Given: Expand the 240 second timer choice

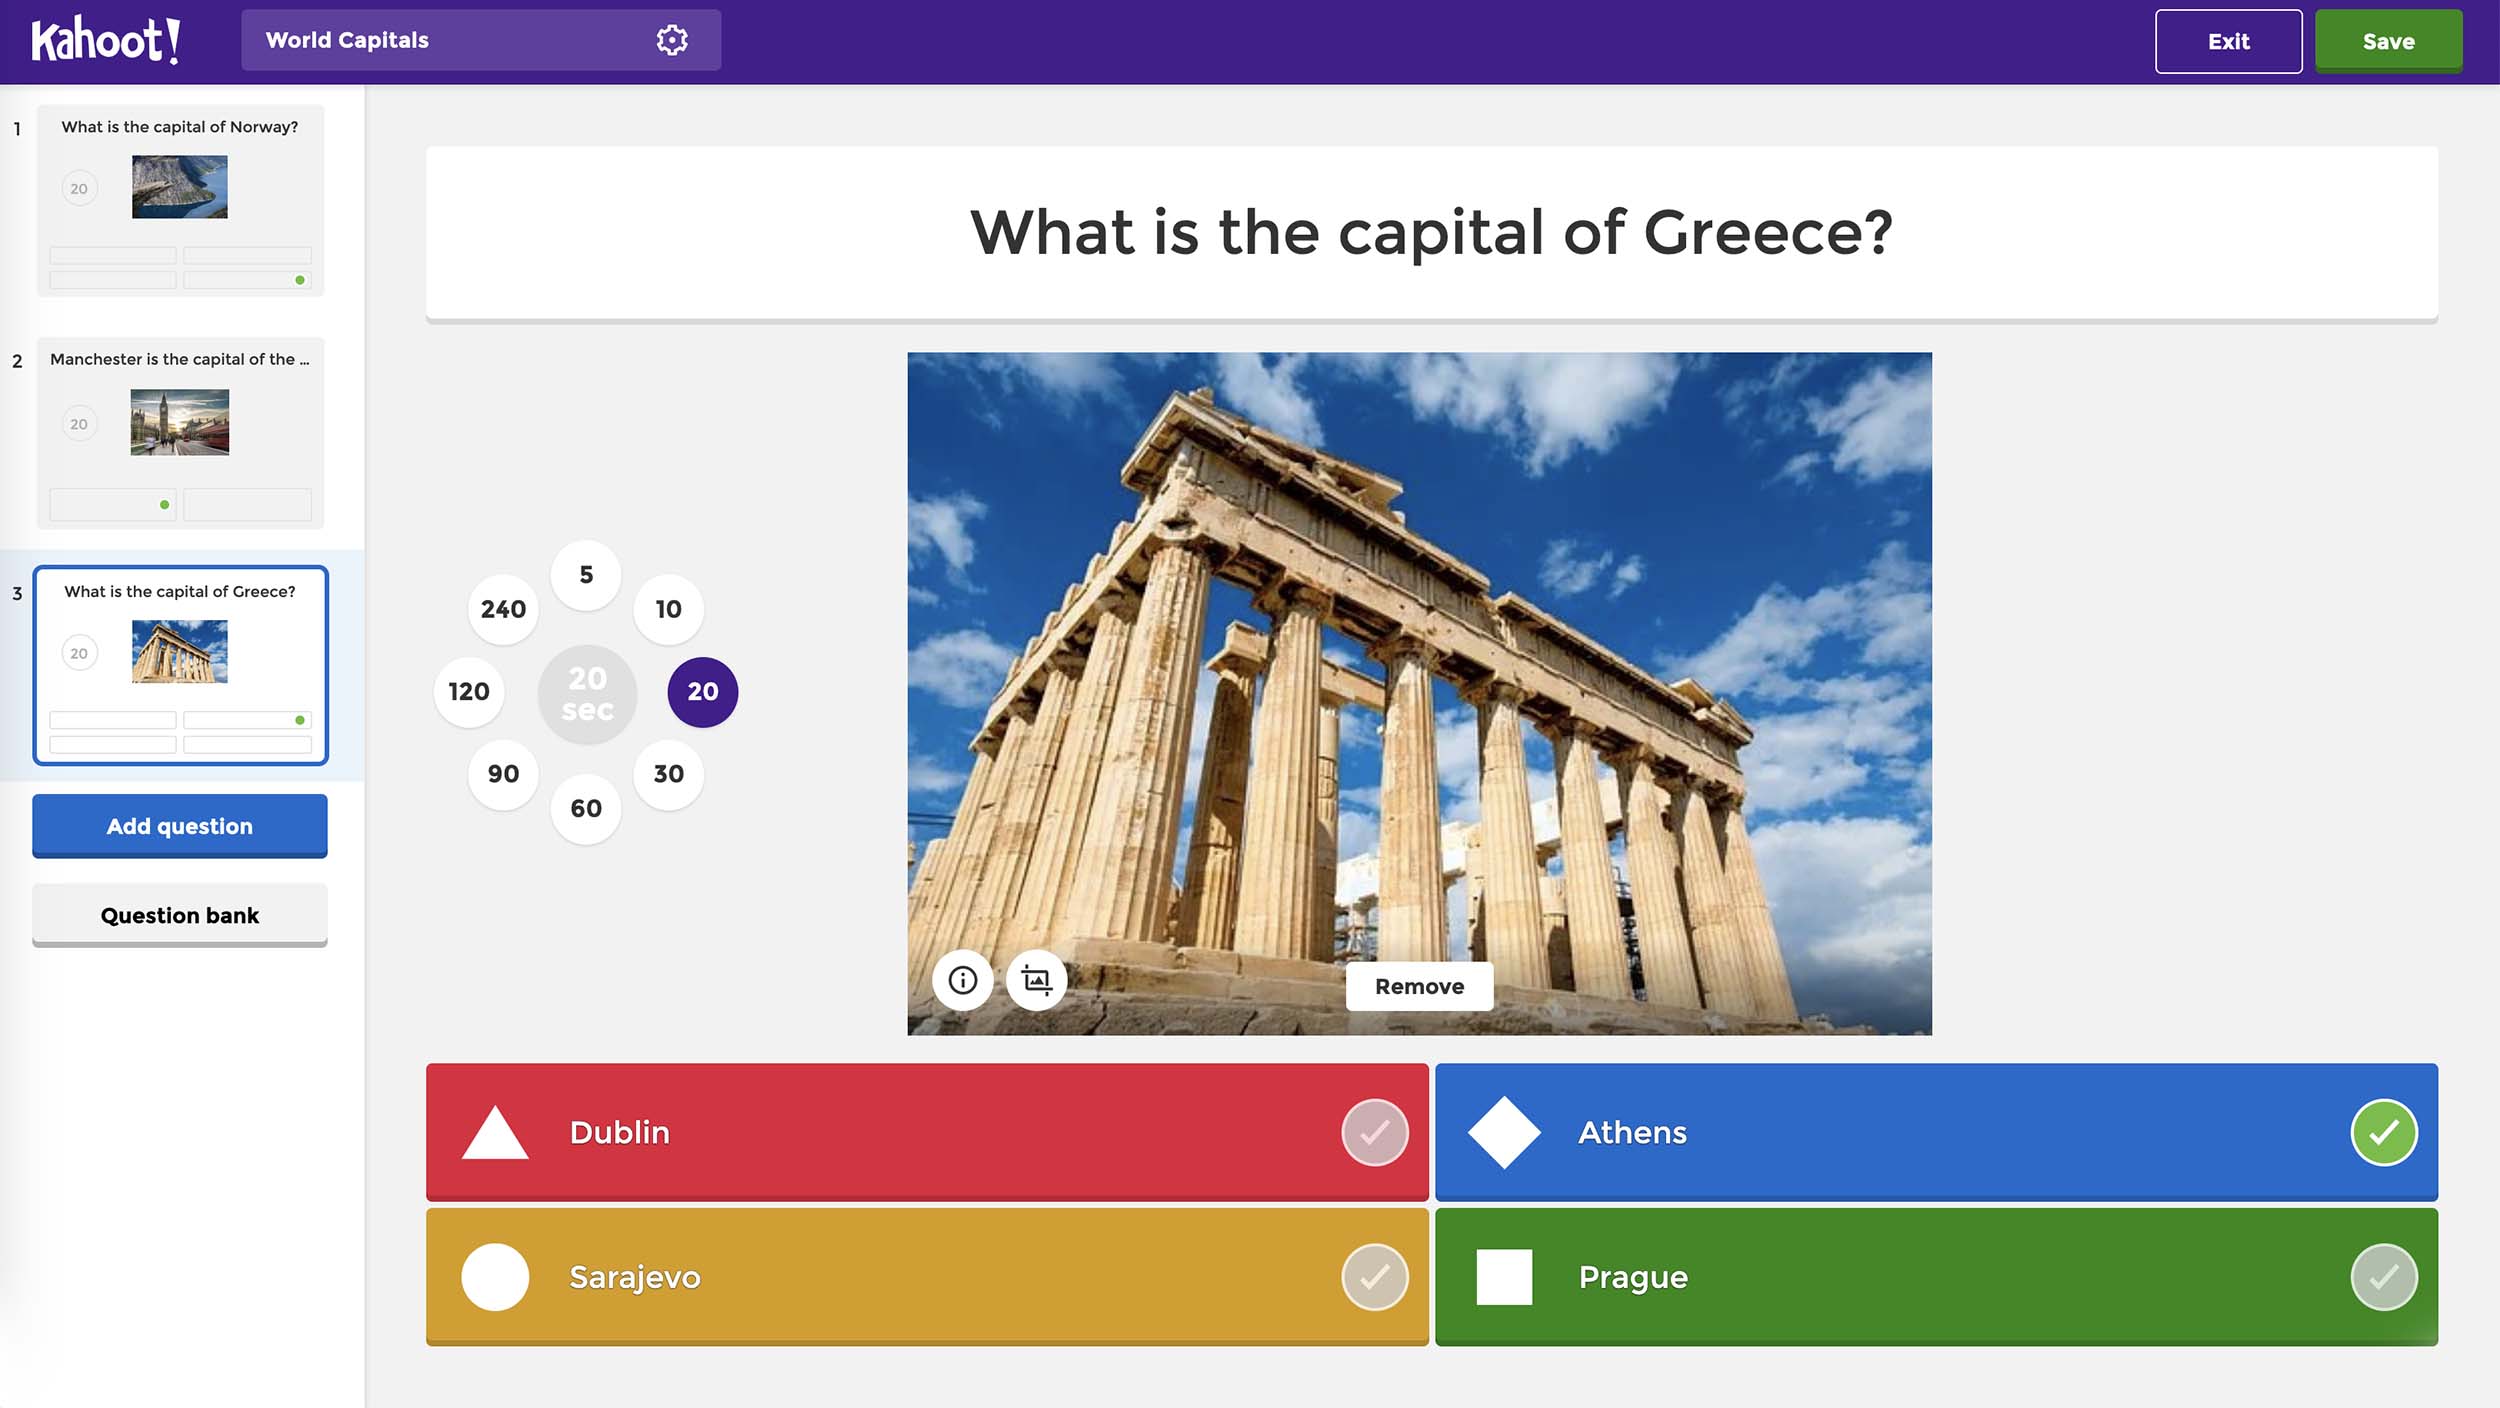Looking at the screenshot, I should click(x=503, y=610).
